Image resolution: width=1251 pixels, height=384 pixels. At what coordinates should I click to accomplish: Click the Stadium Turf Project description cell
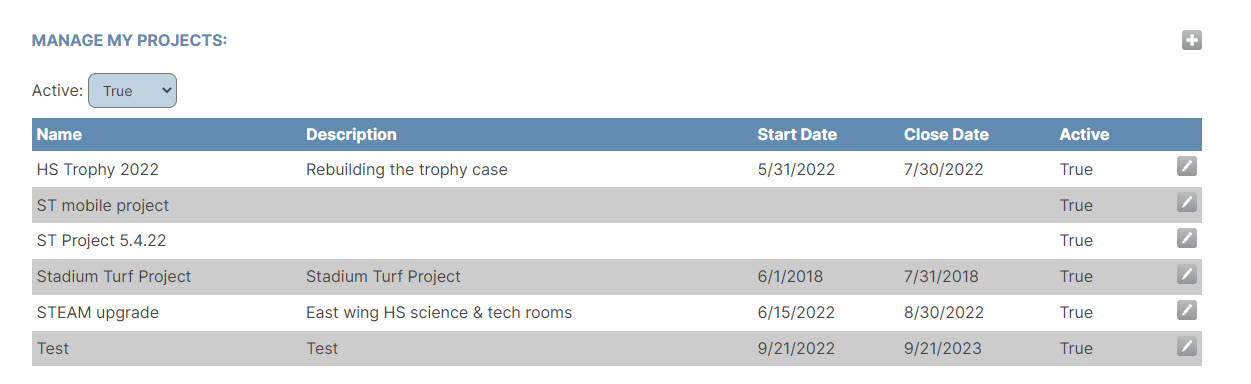coord(383,276)
